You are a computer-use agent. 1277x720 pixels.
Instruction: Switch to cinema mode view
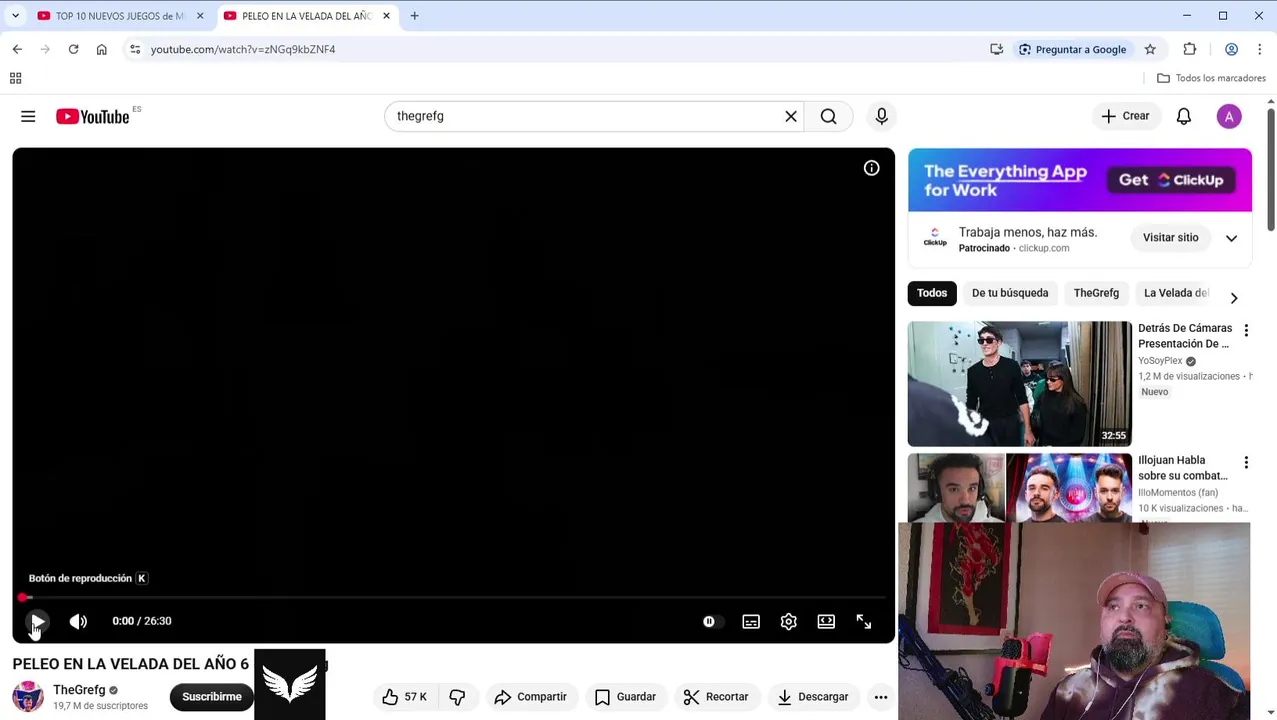[826, 621]
